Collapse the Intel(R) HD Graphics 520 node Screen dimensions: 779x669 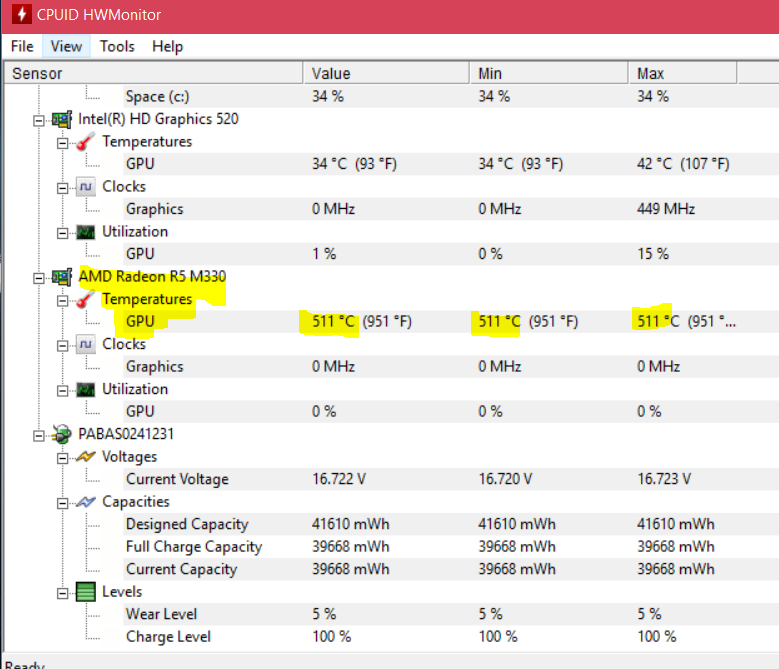click(39, 121)
